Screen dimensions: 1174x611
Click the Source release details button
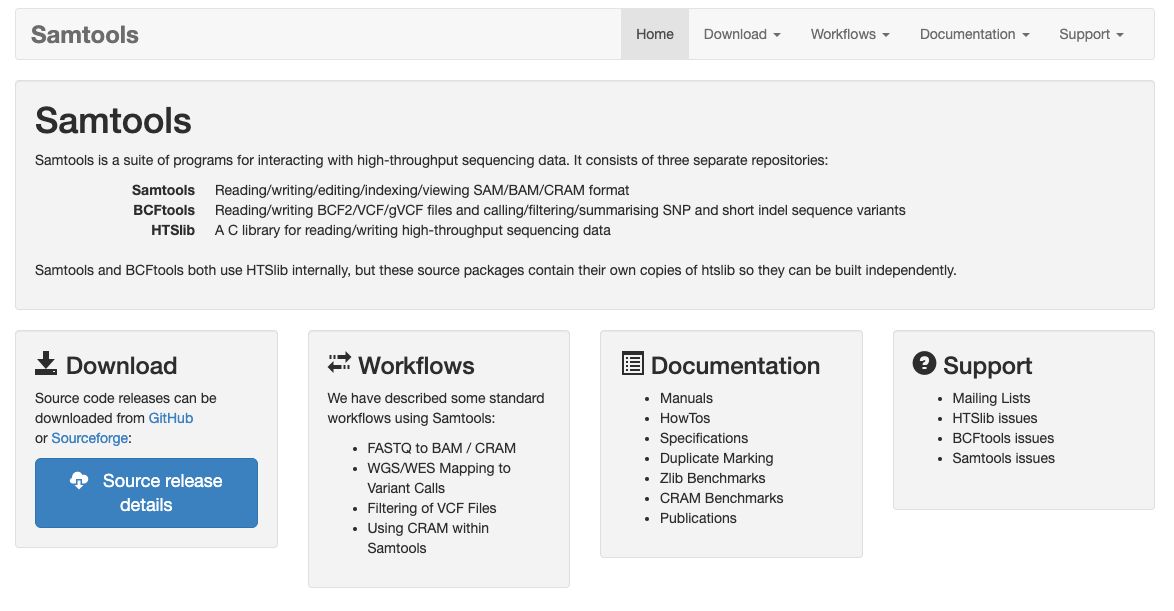click(146, 493)
